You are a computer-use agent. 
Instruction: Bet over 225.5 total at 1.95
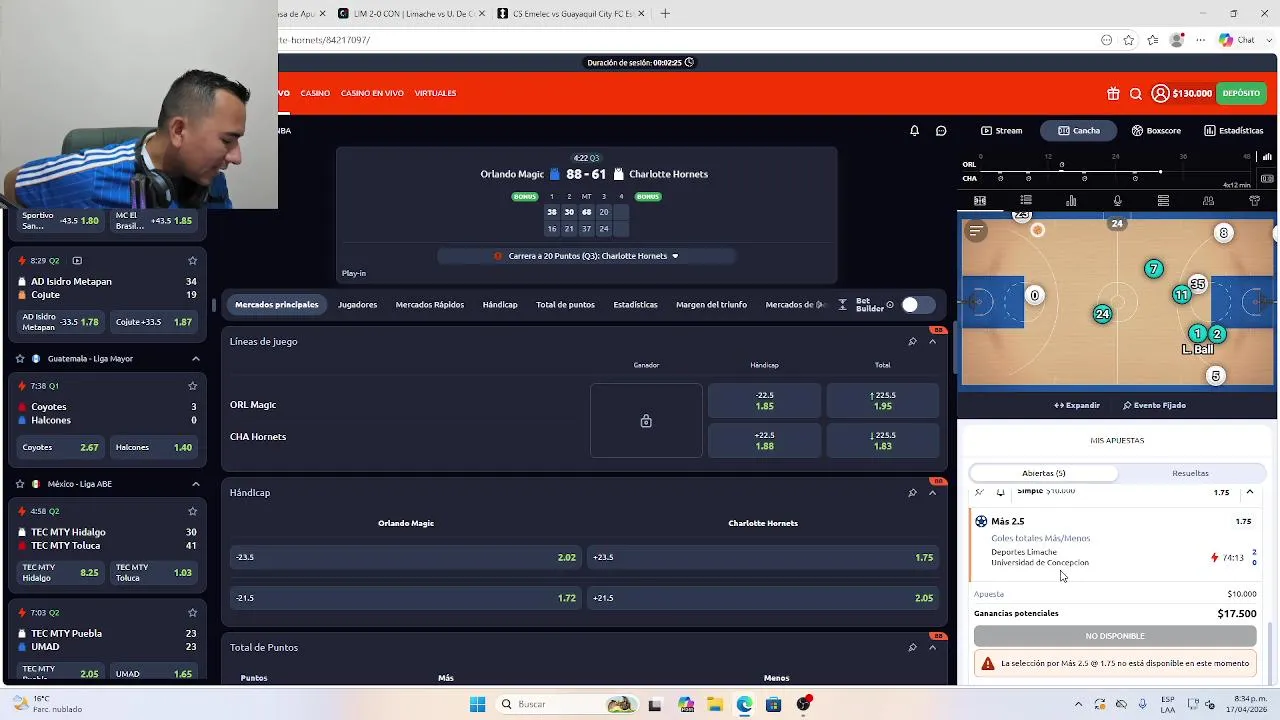[x=883, y=401]
